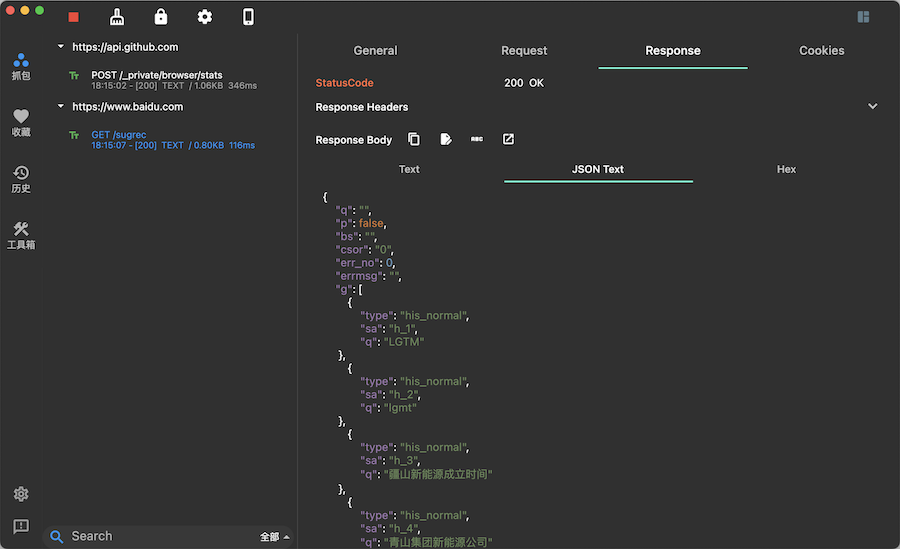Click the "h_3" sa value

point(404,461)
